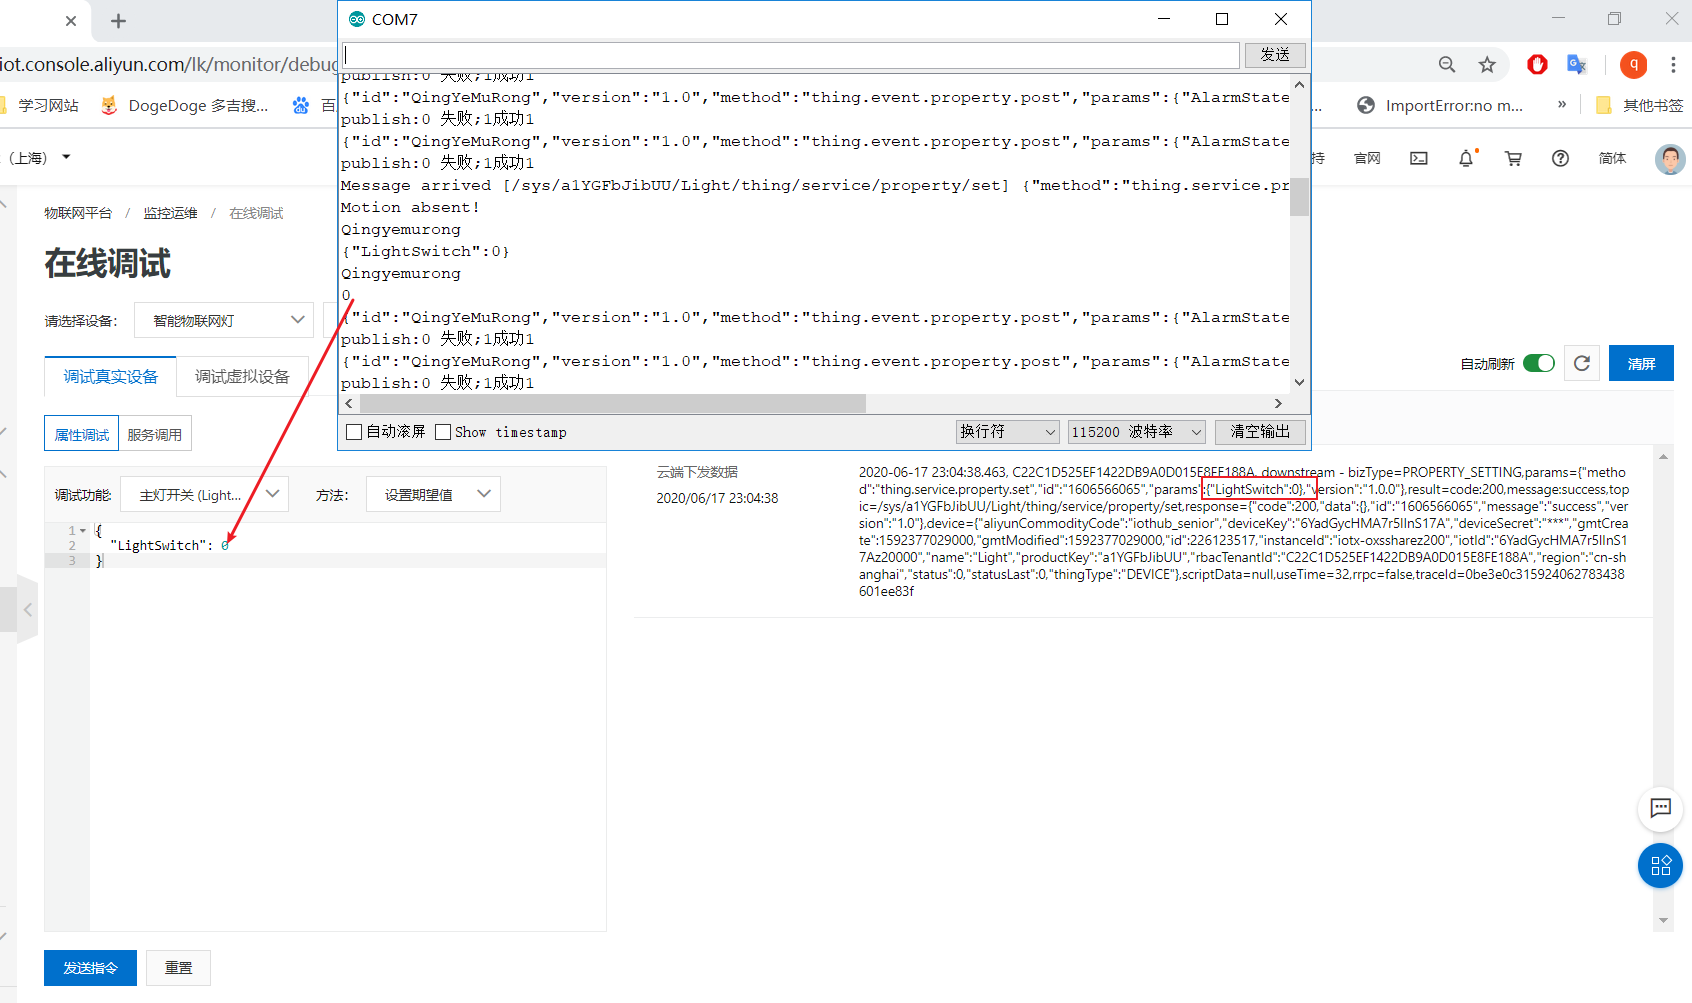Click the Arduino icon in COM7 title bar
Viewport: 1692px width, 1003px height.
coord(357,19)
